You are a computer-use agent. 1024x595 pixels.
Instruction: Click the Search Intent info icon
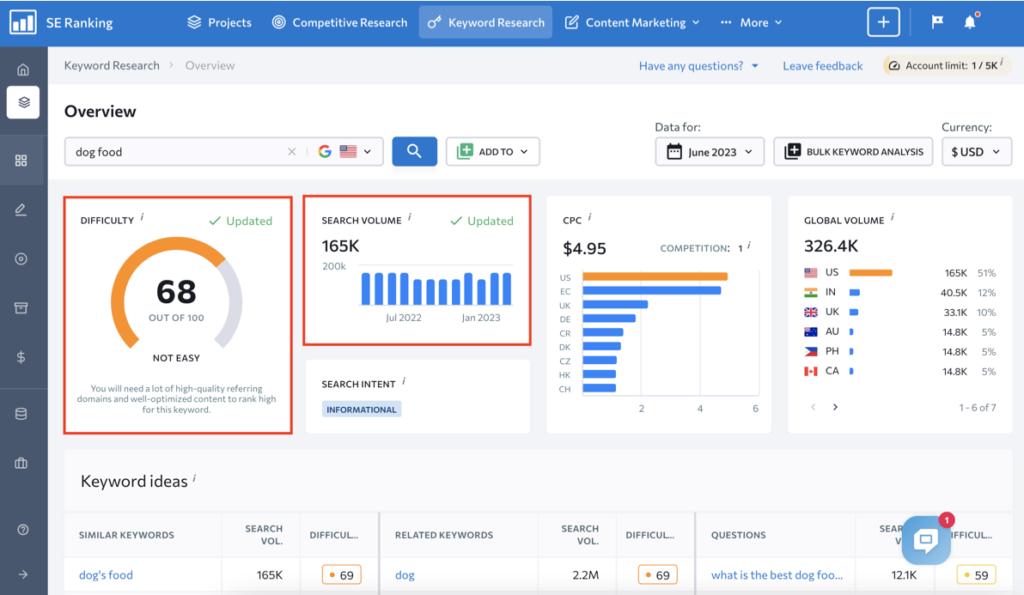click(x=404, y=381)
